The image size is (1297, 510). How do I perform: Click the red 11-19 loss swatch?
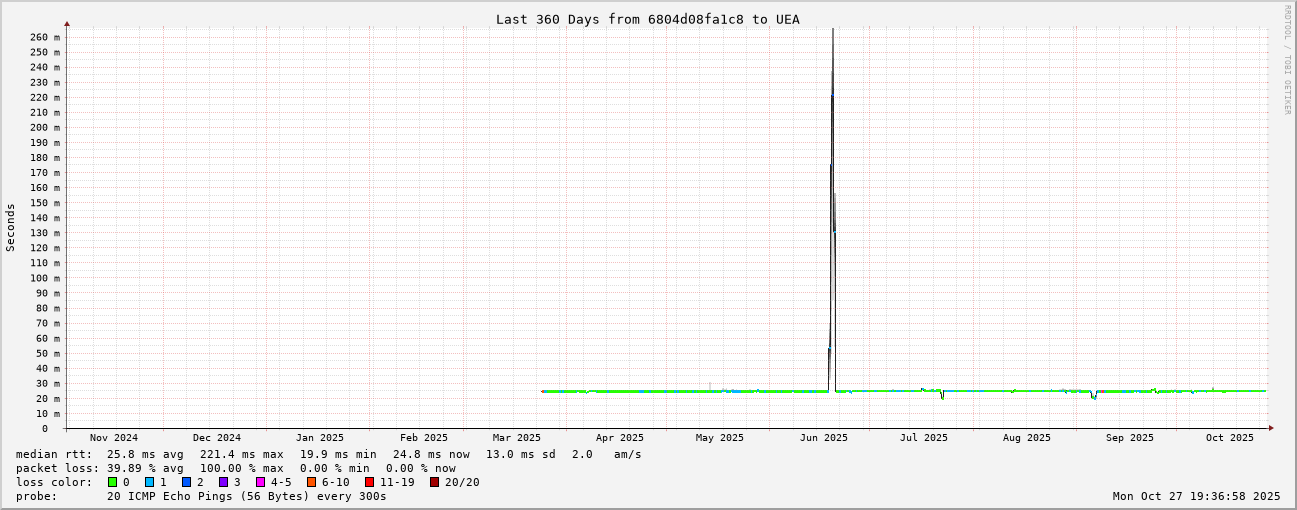click(369, 482)
